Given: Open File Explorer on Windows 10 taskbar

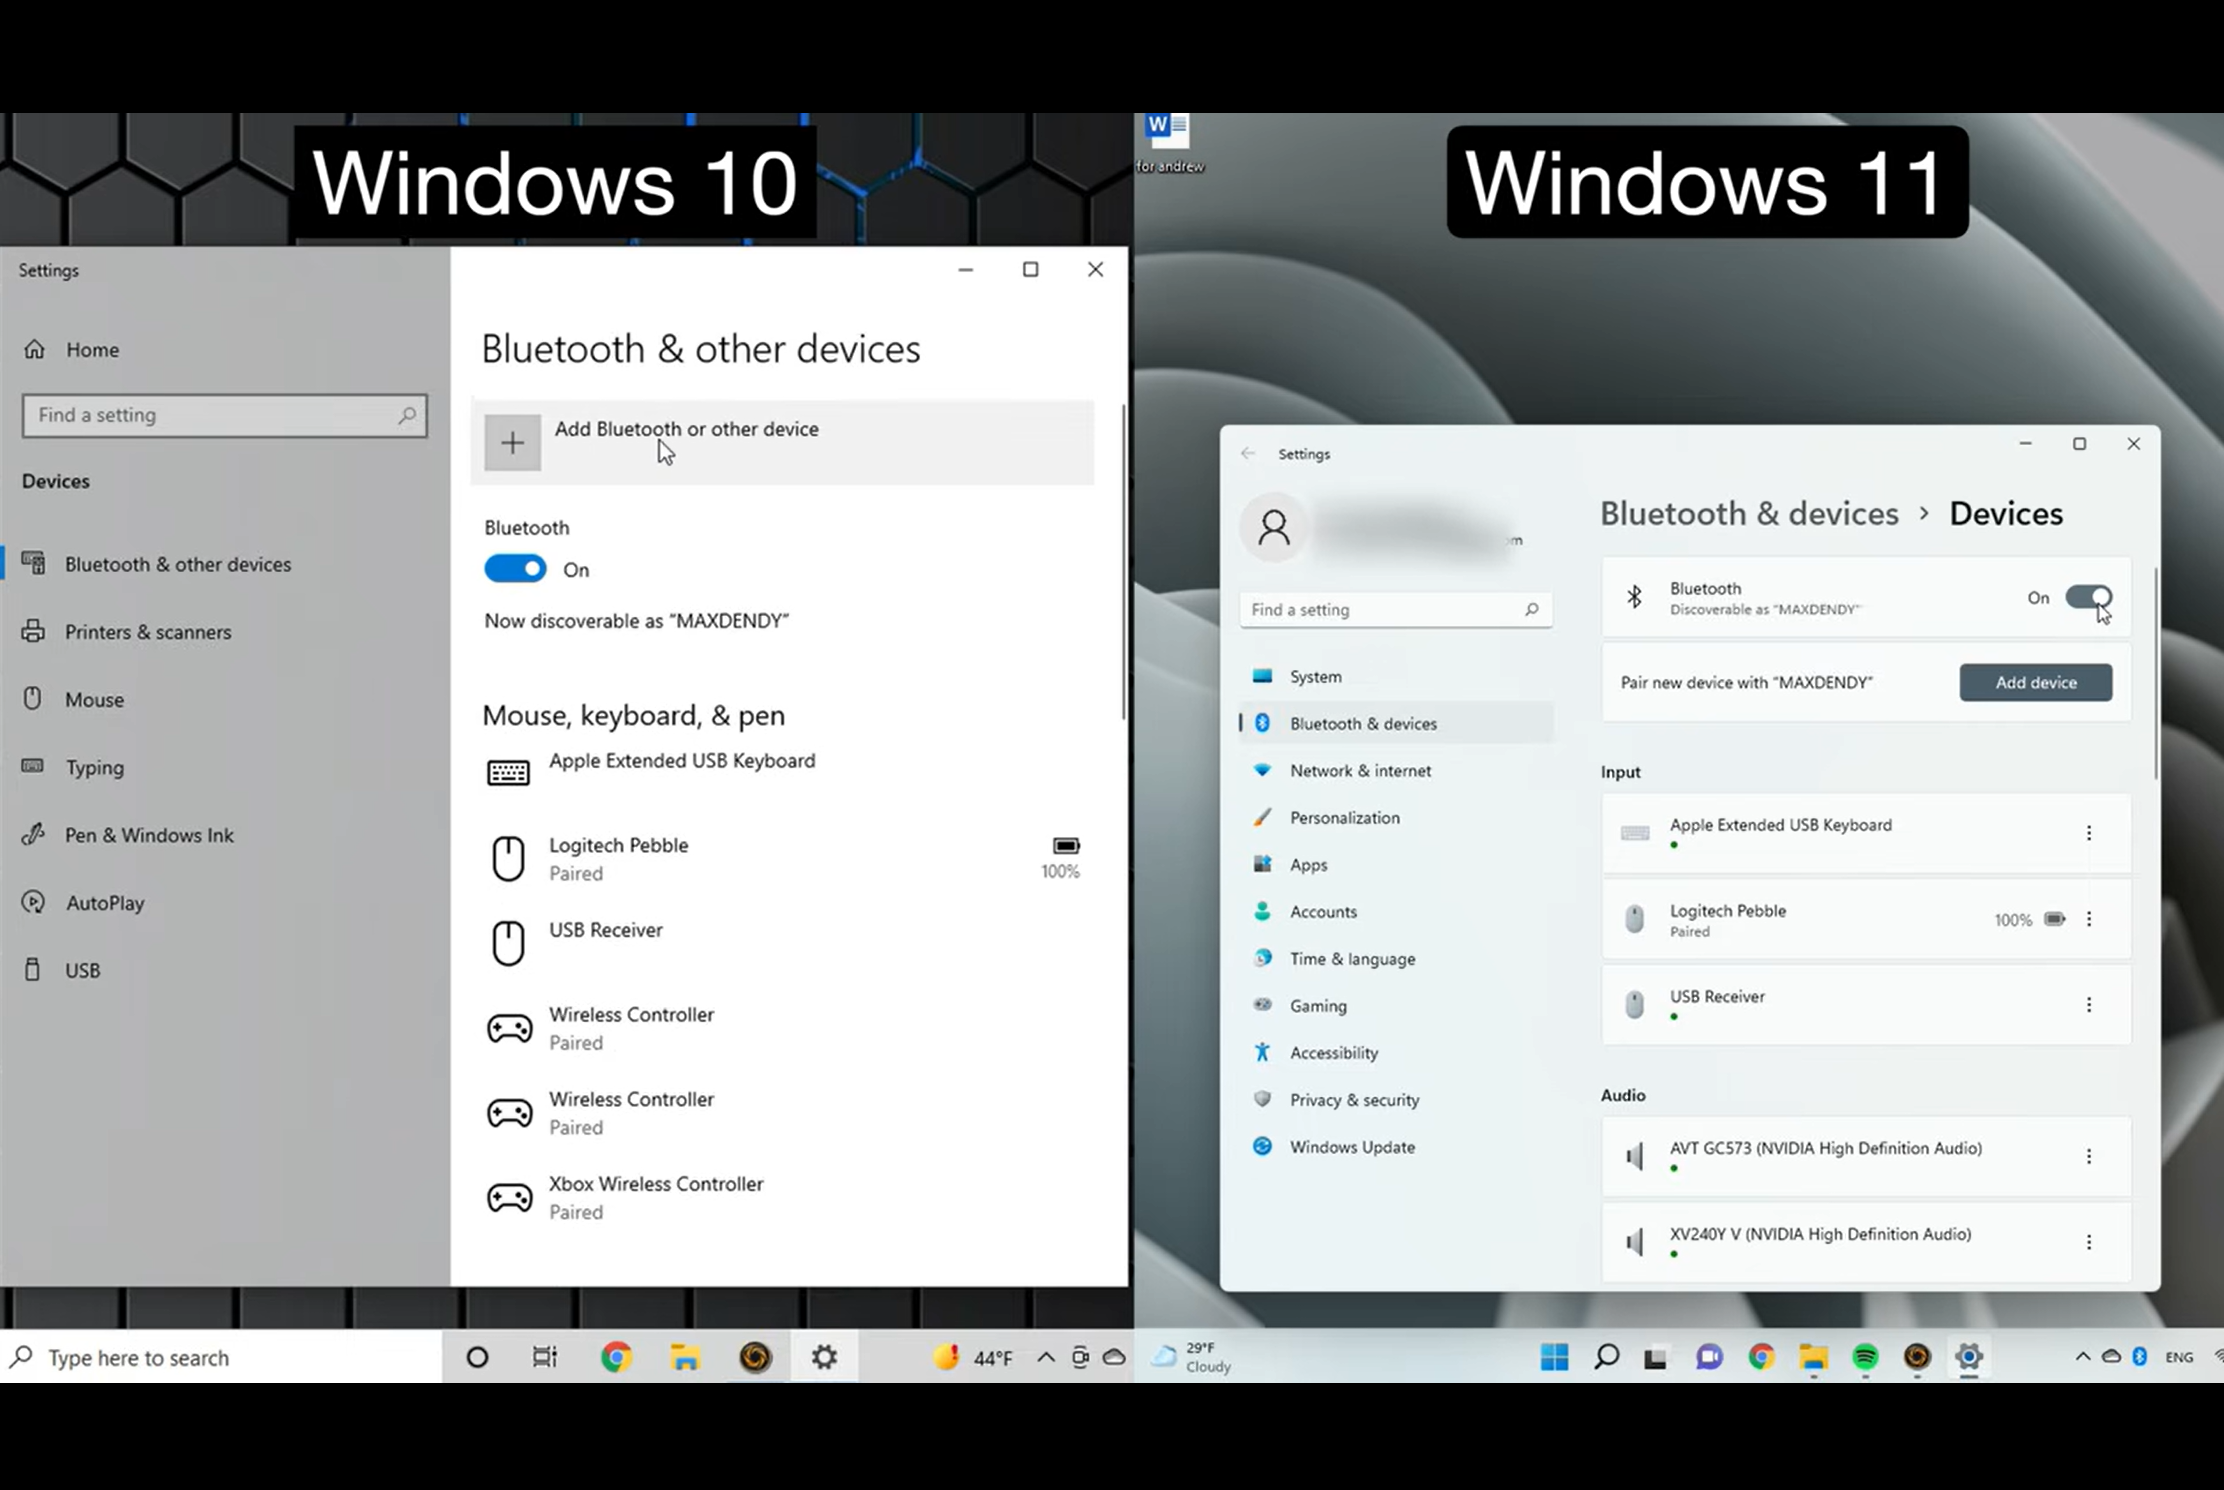Looking at the screenshot, I should click(685, 1357).
